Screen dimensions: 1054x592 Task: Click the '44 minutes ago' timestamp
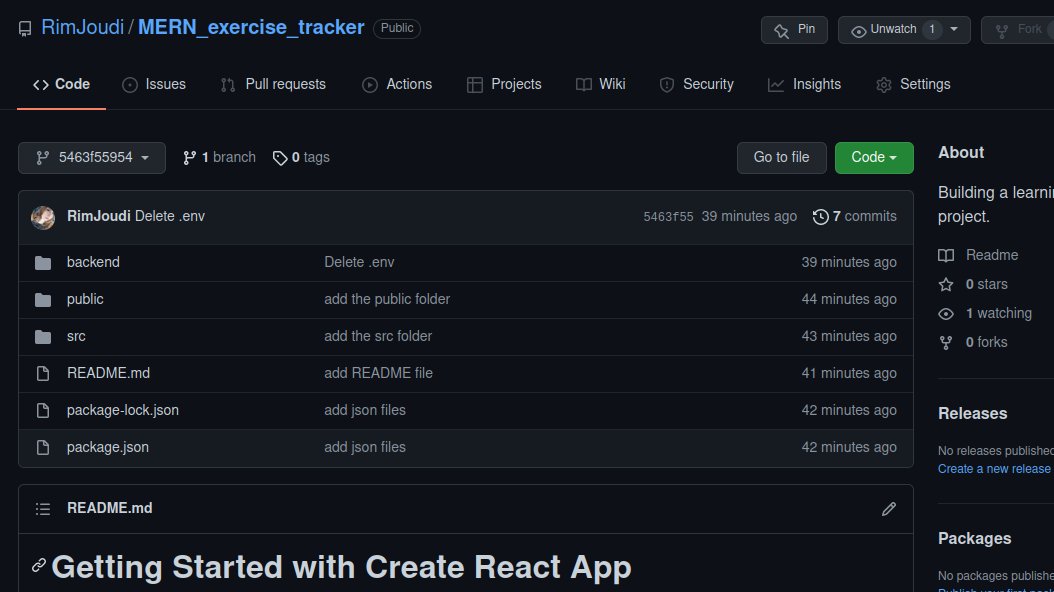point(849,299)
